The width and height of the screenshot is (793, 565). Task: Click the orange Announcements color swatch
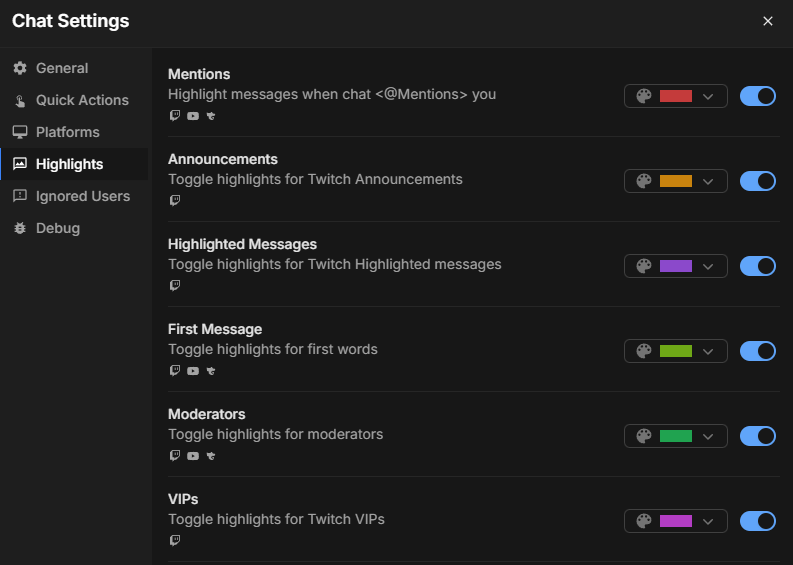point(676,181)
